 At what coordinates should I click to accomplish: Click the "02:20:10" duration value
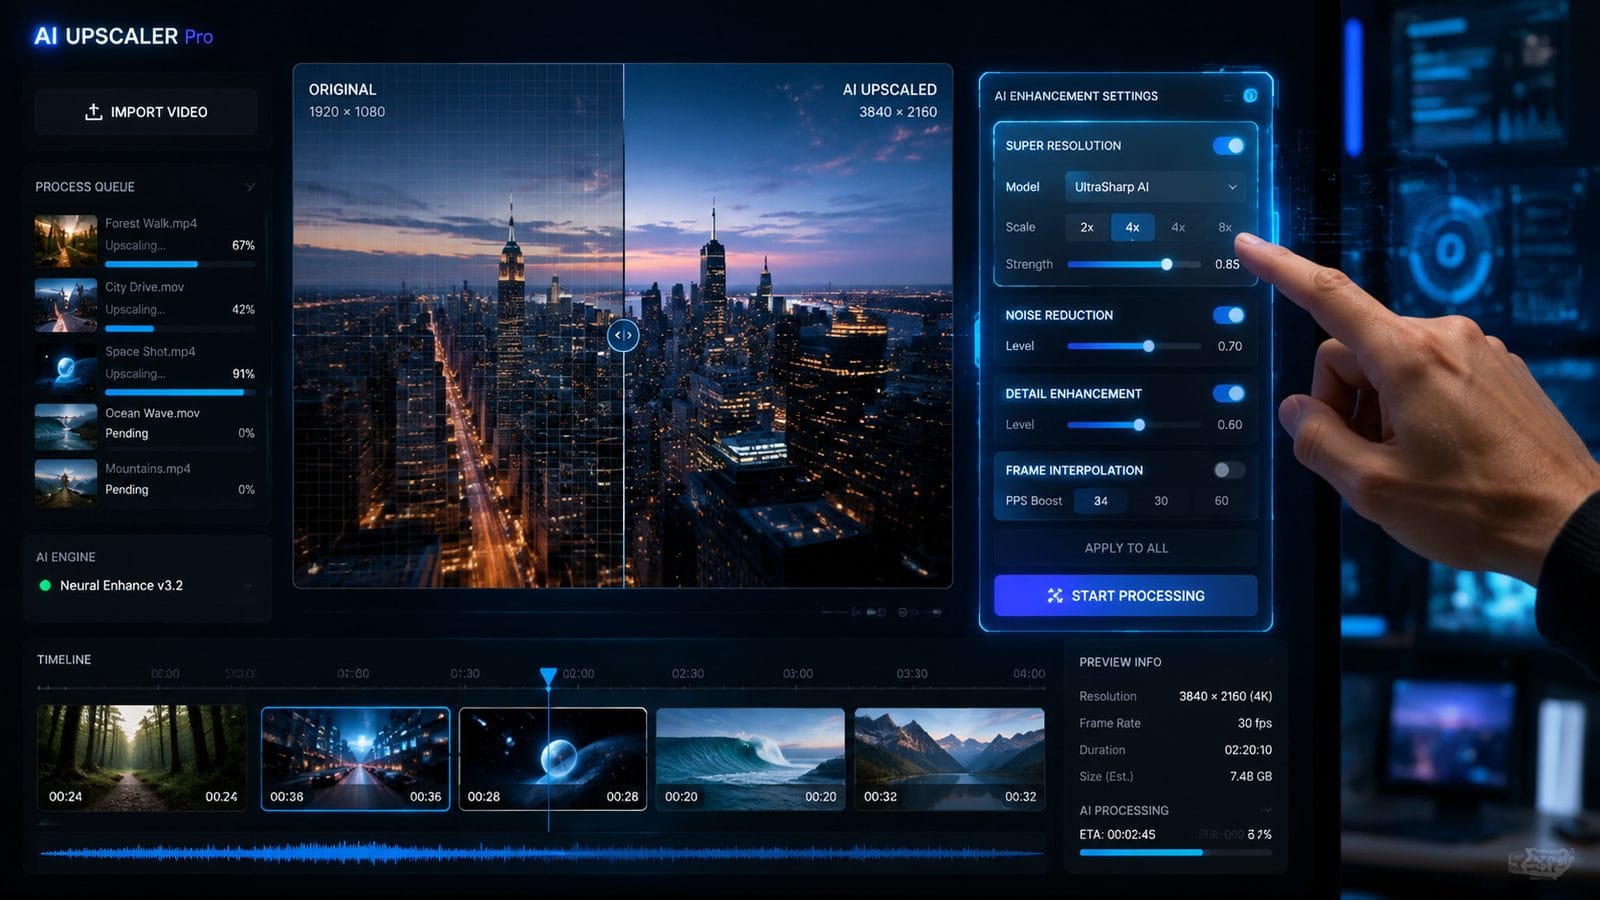coord(1248,751)
